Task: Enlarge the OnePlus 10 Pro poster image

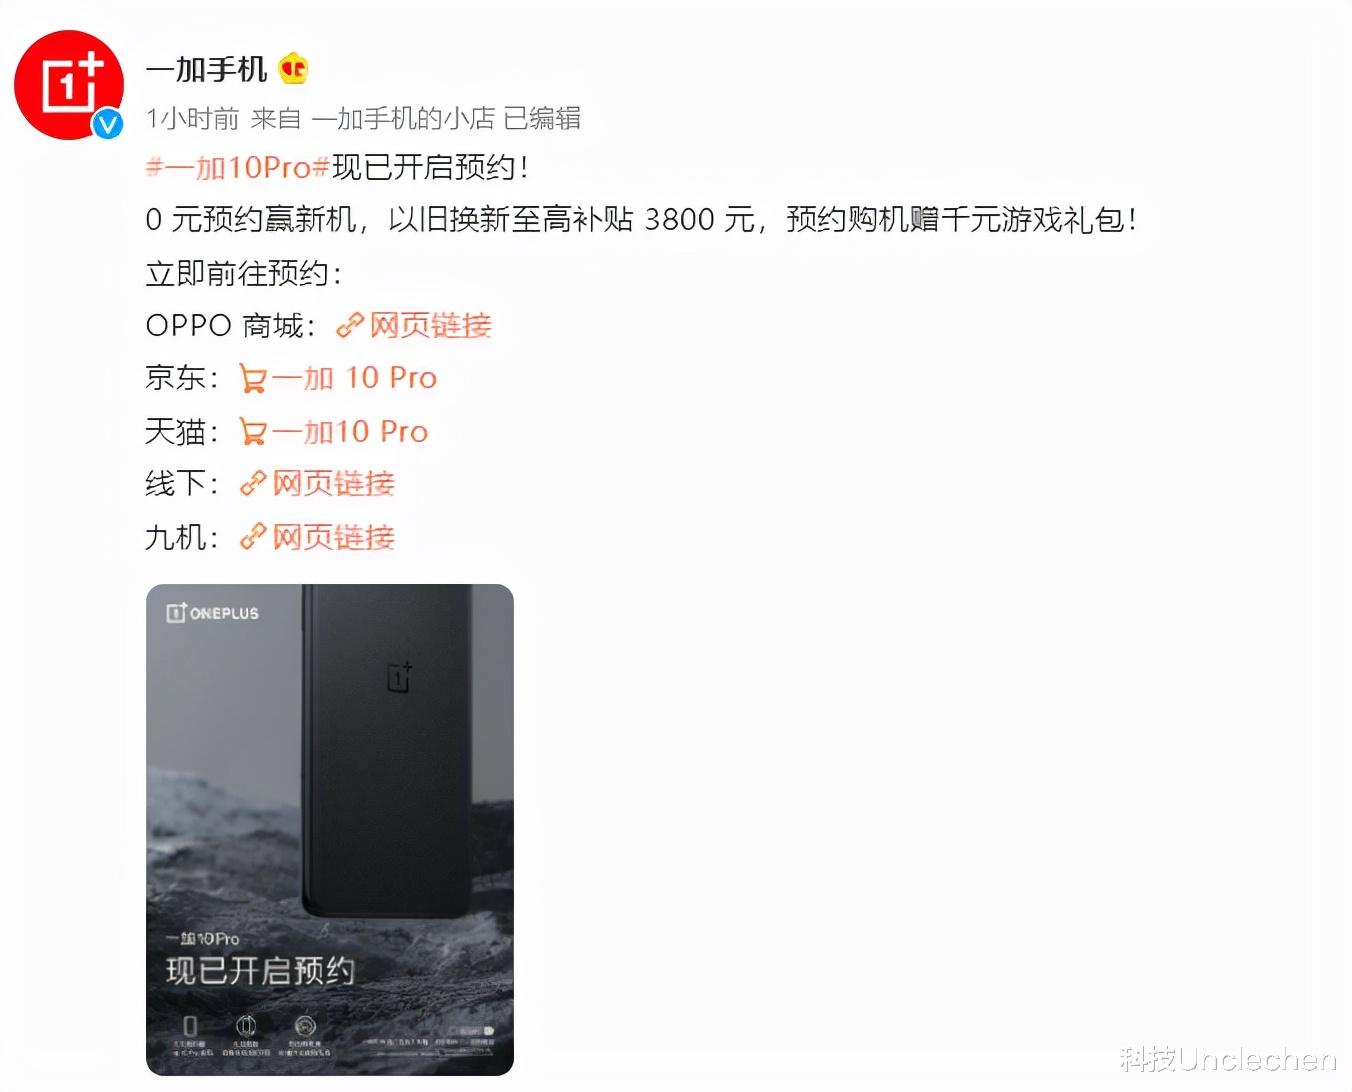Action: (x=330, y=830)
